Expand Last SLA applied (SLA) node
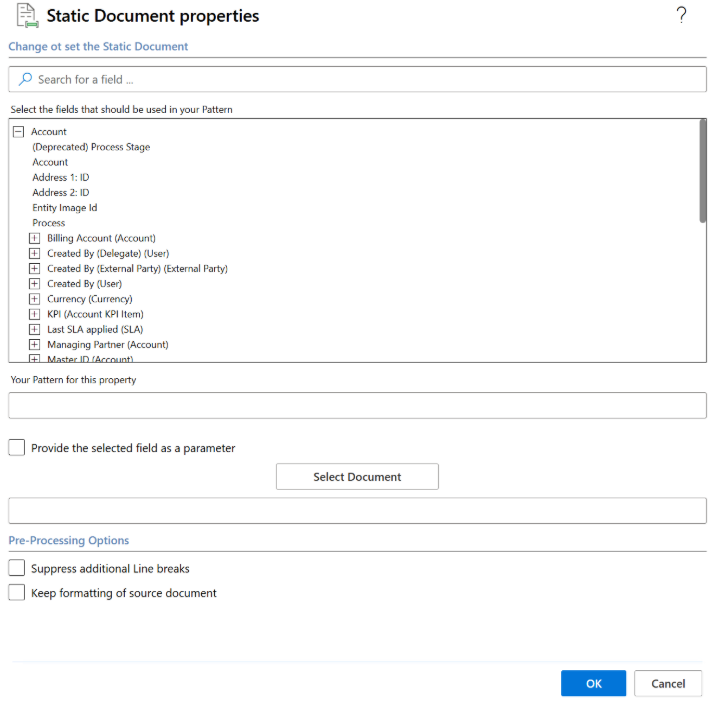The width and height of the screenshot is (712, 703). (x=35, y=329)
